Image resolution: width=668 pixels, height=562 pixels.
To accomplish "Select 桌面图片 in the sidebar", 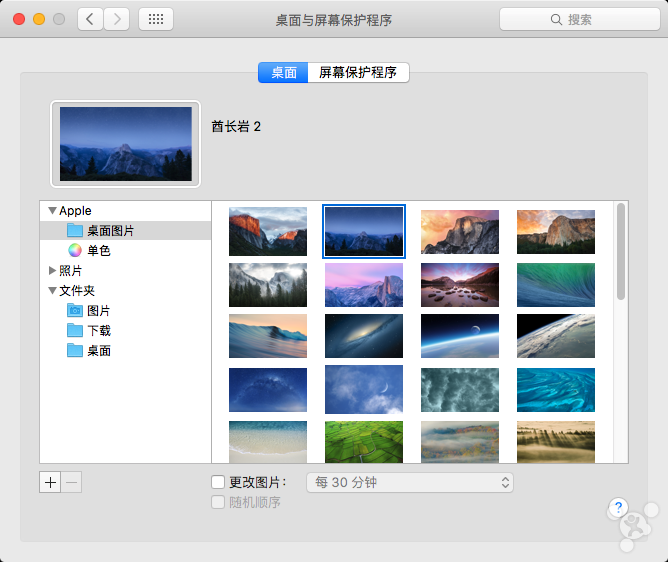I will tap(110, 231).
